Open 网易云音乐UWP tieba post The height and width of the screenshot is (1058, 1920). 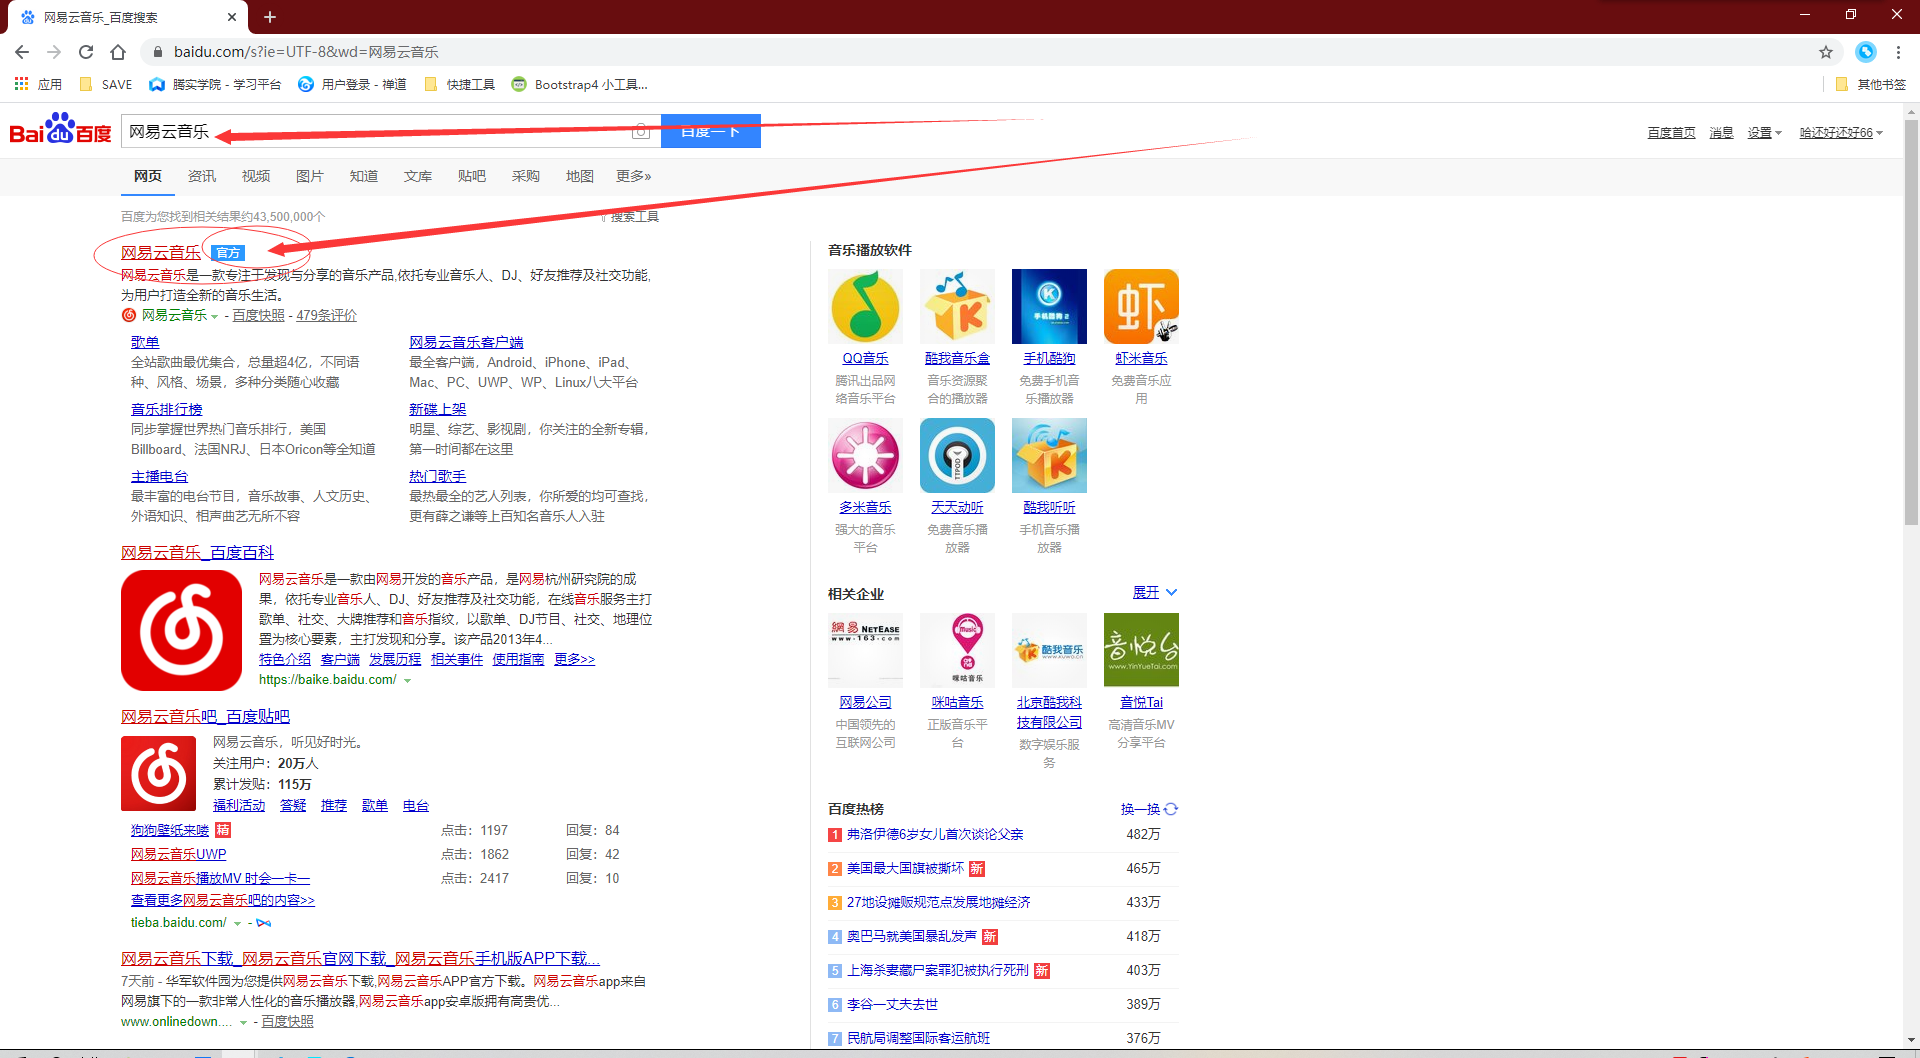[x=178, y=854]
